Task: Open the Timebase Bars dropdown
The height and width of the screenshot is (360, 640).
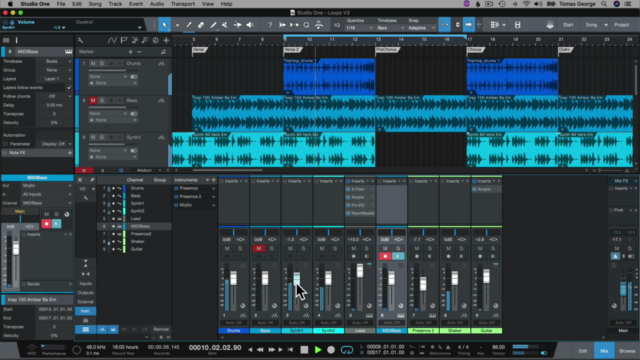Action: click(x=390, y=28)
